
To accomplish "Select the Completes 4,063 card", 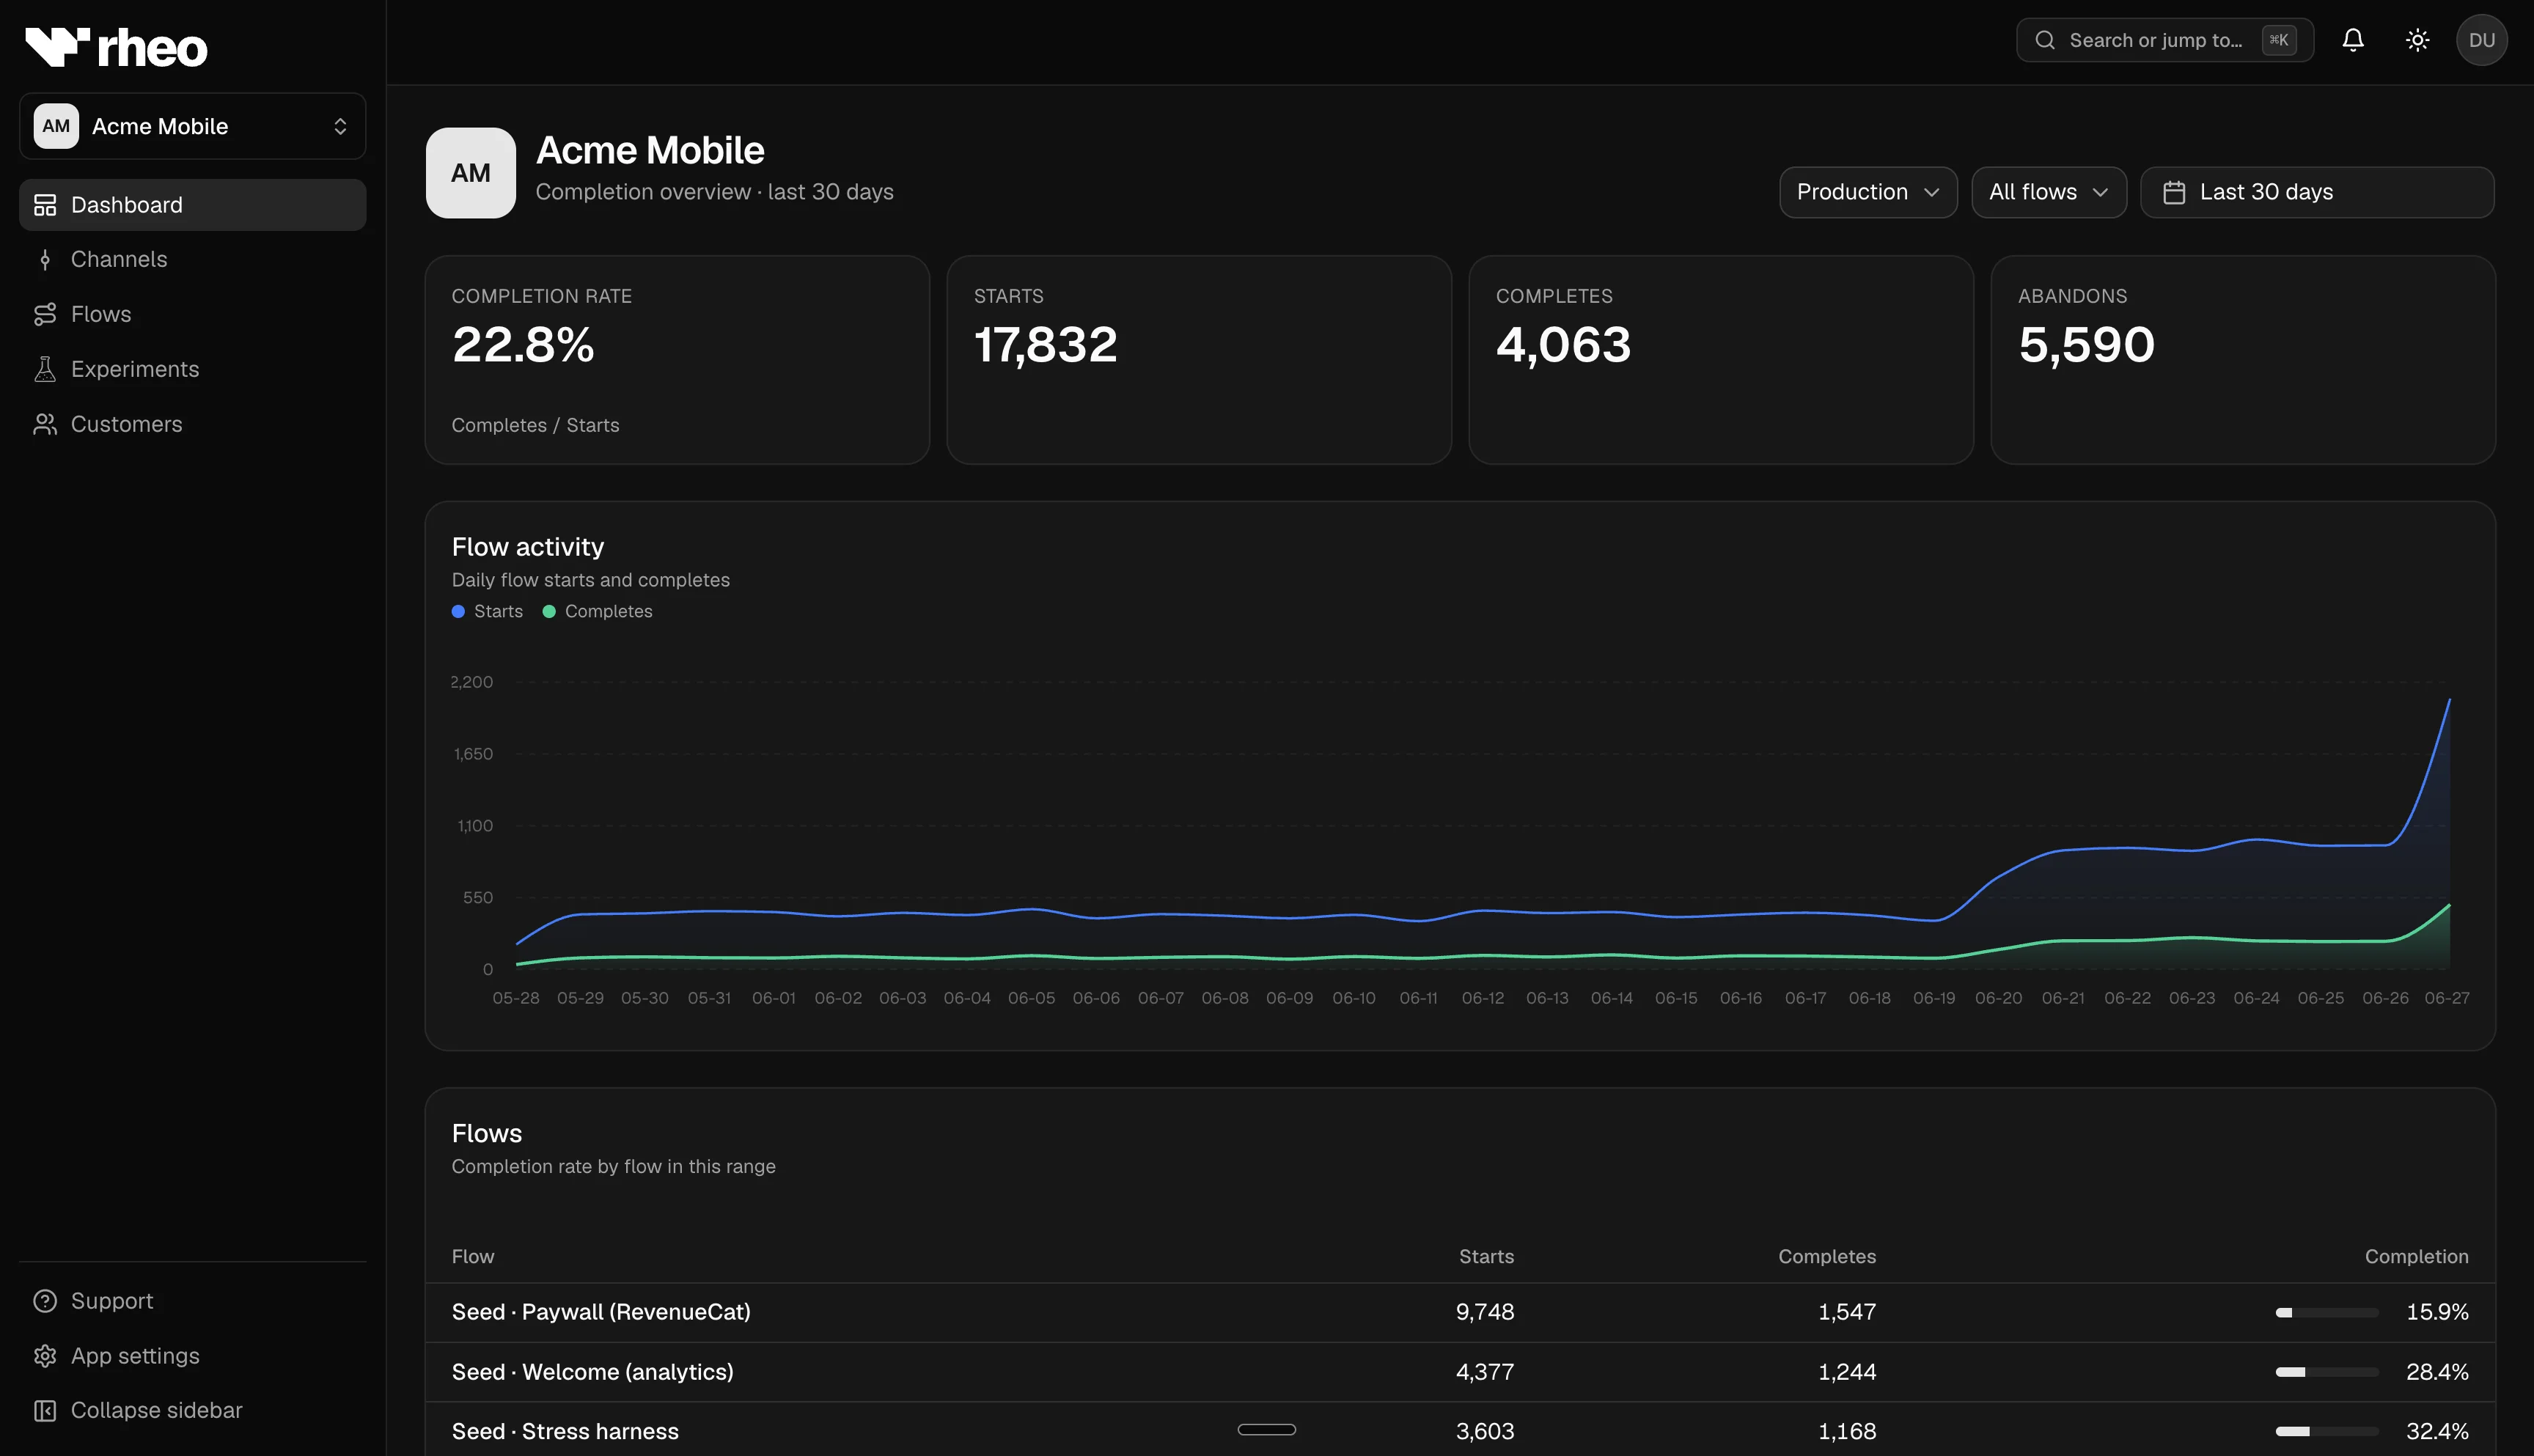I will coord(1721,360).
